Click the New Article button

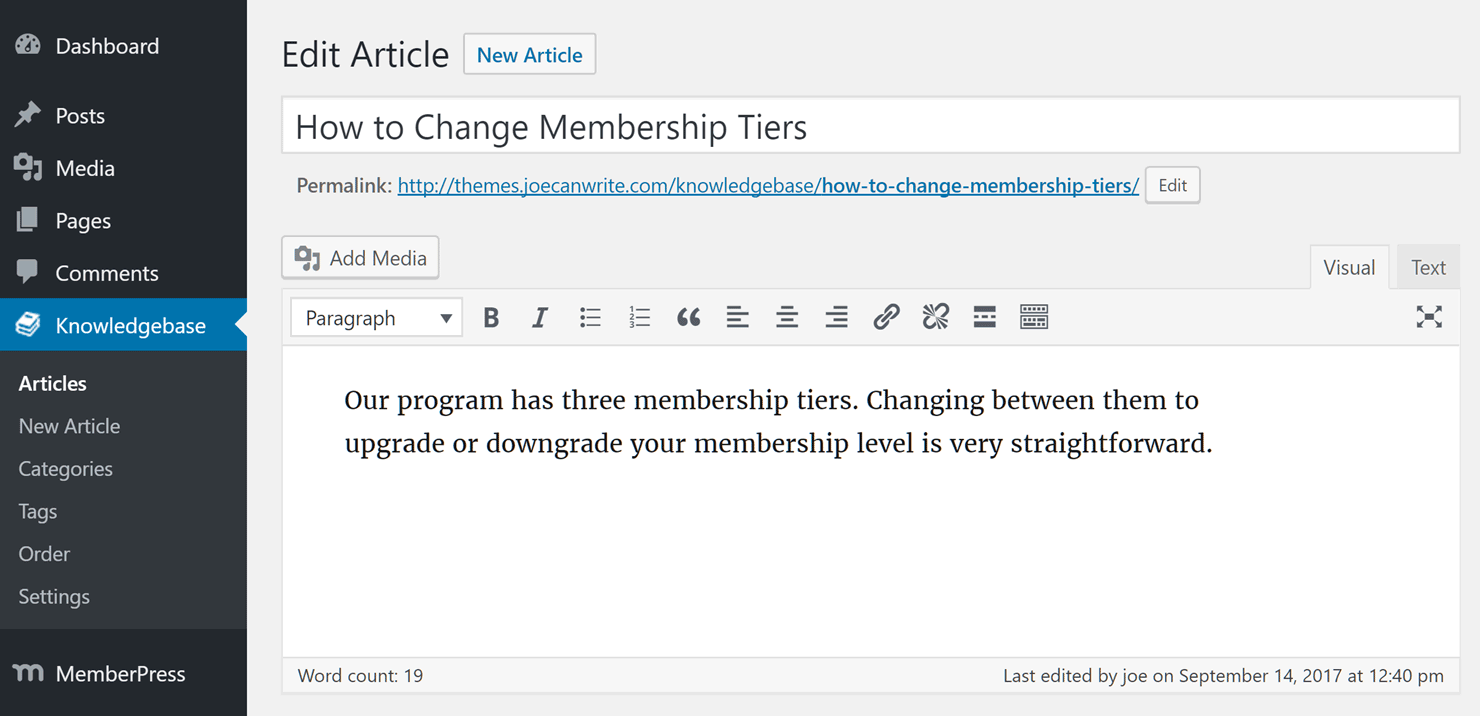point(529,55)
